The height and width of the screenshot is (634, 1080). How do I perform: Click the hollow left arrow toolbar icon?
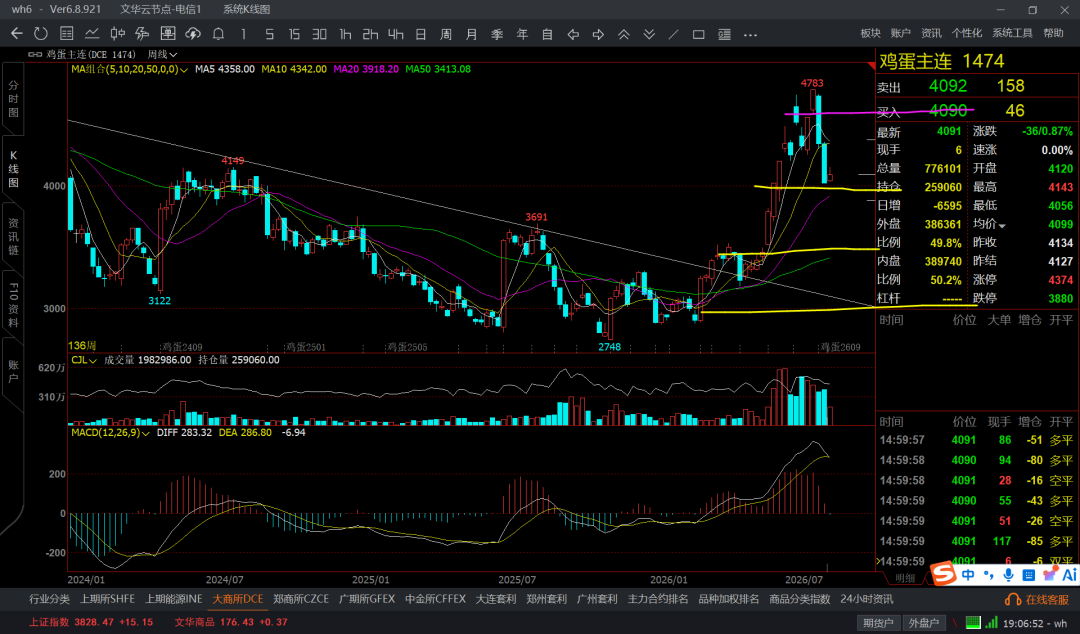tap(572, 34)
